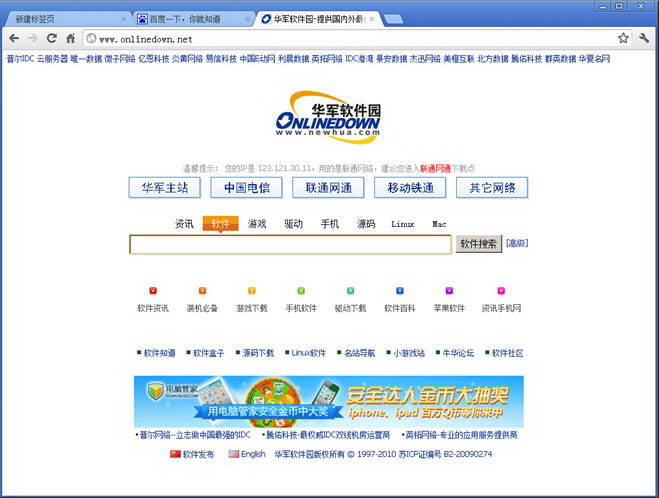Screen dimensions: 659x498
Task: Click the 其它网络 button
Action: [x=492, y=187]
